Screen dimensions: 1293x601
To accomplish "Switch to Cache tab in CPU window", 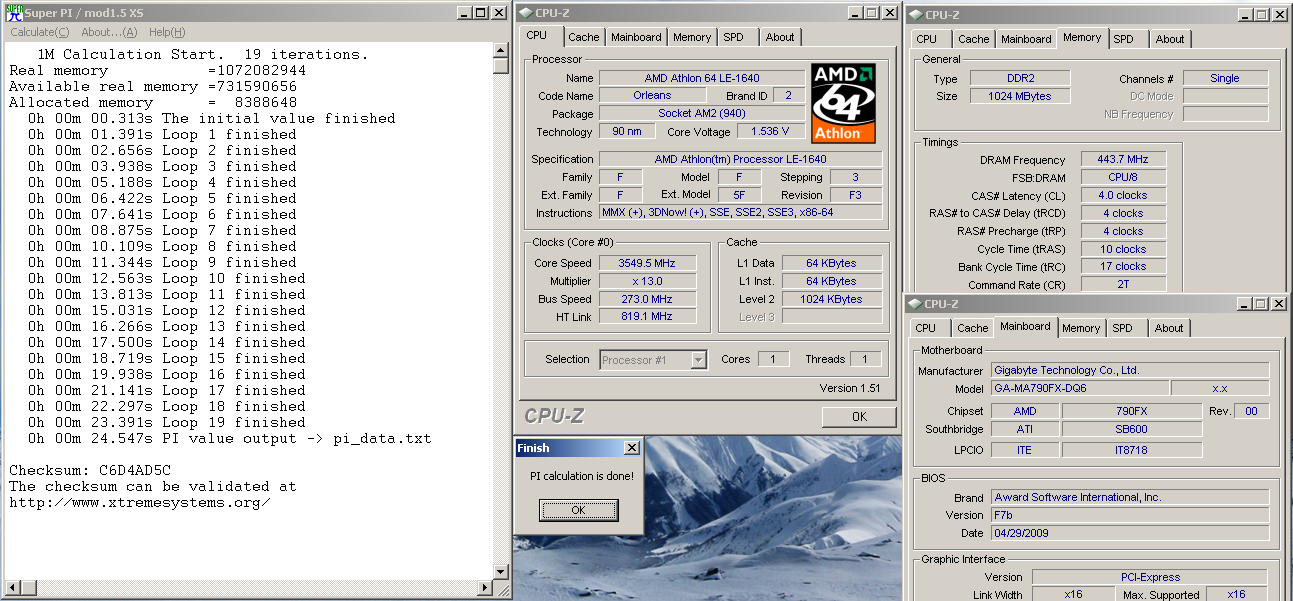I will click(x=584, y=37).
